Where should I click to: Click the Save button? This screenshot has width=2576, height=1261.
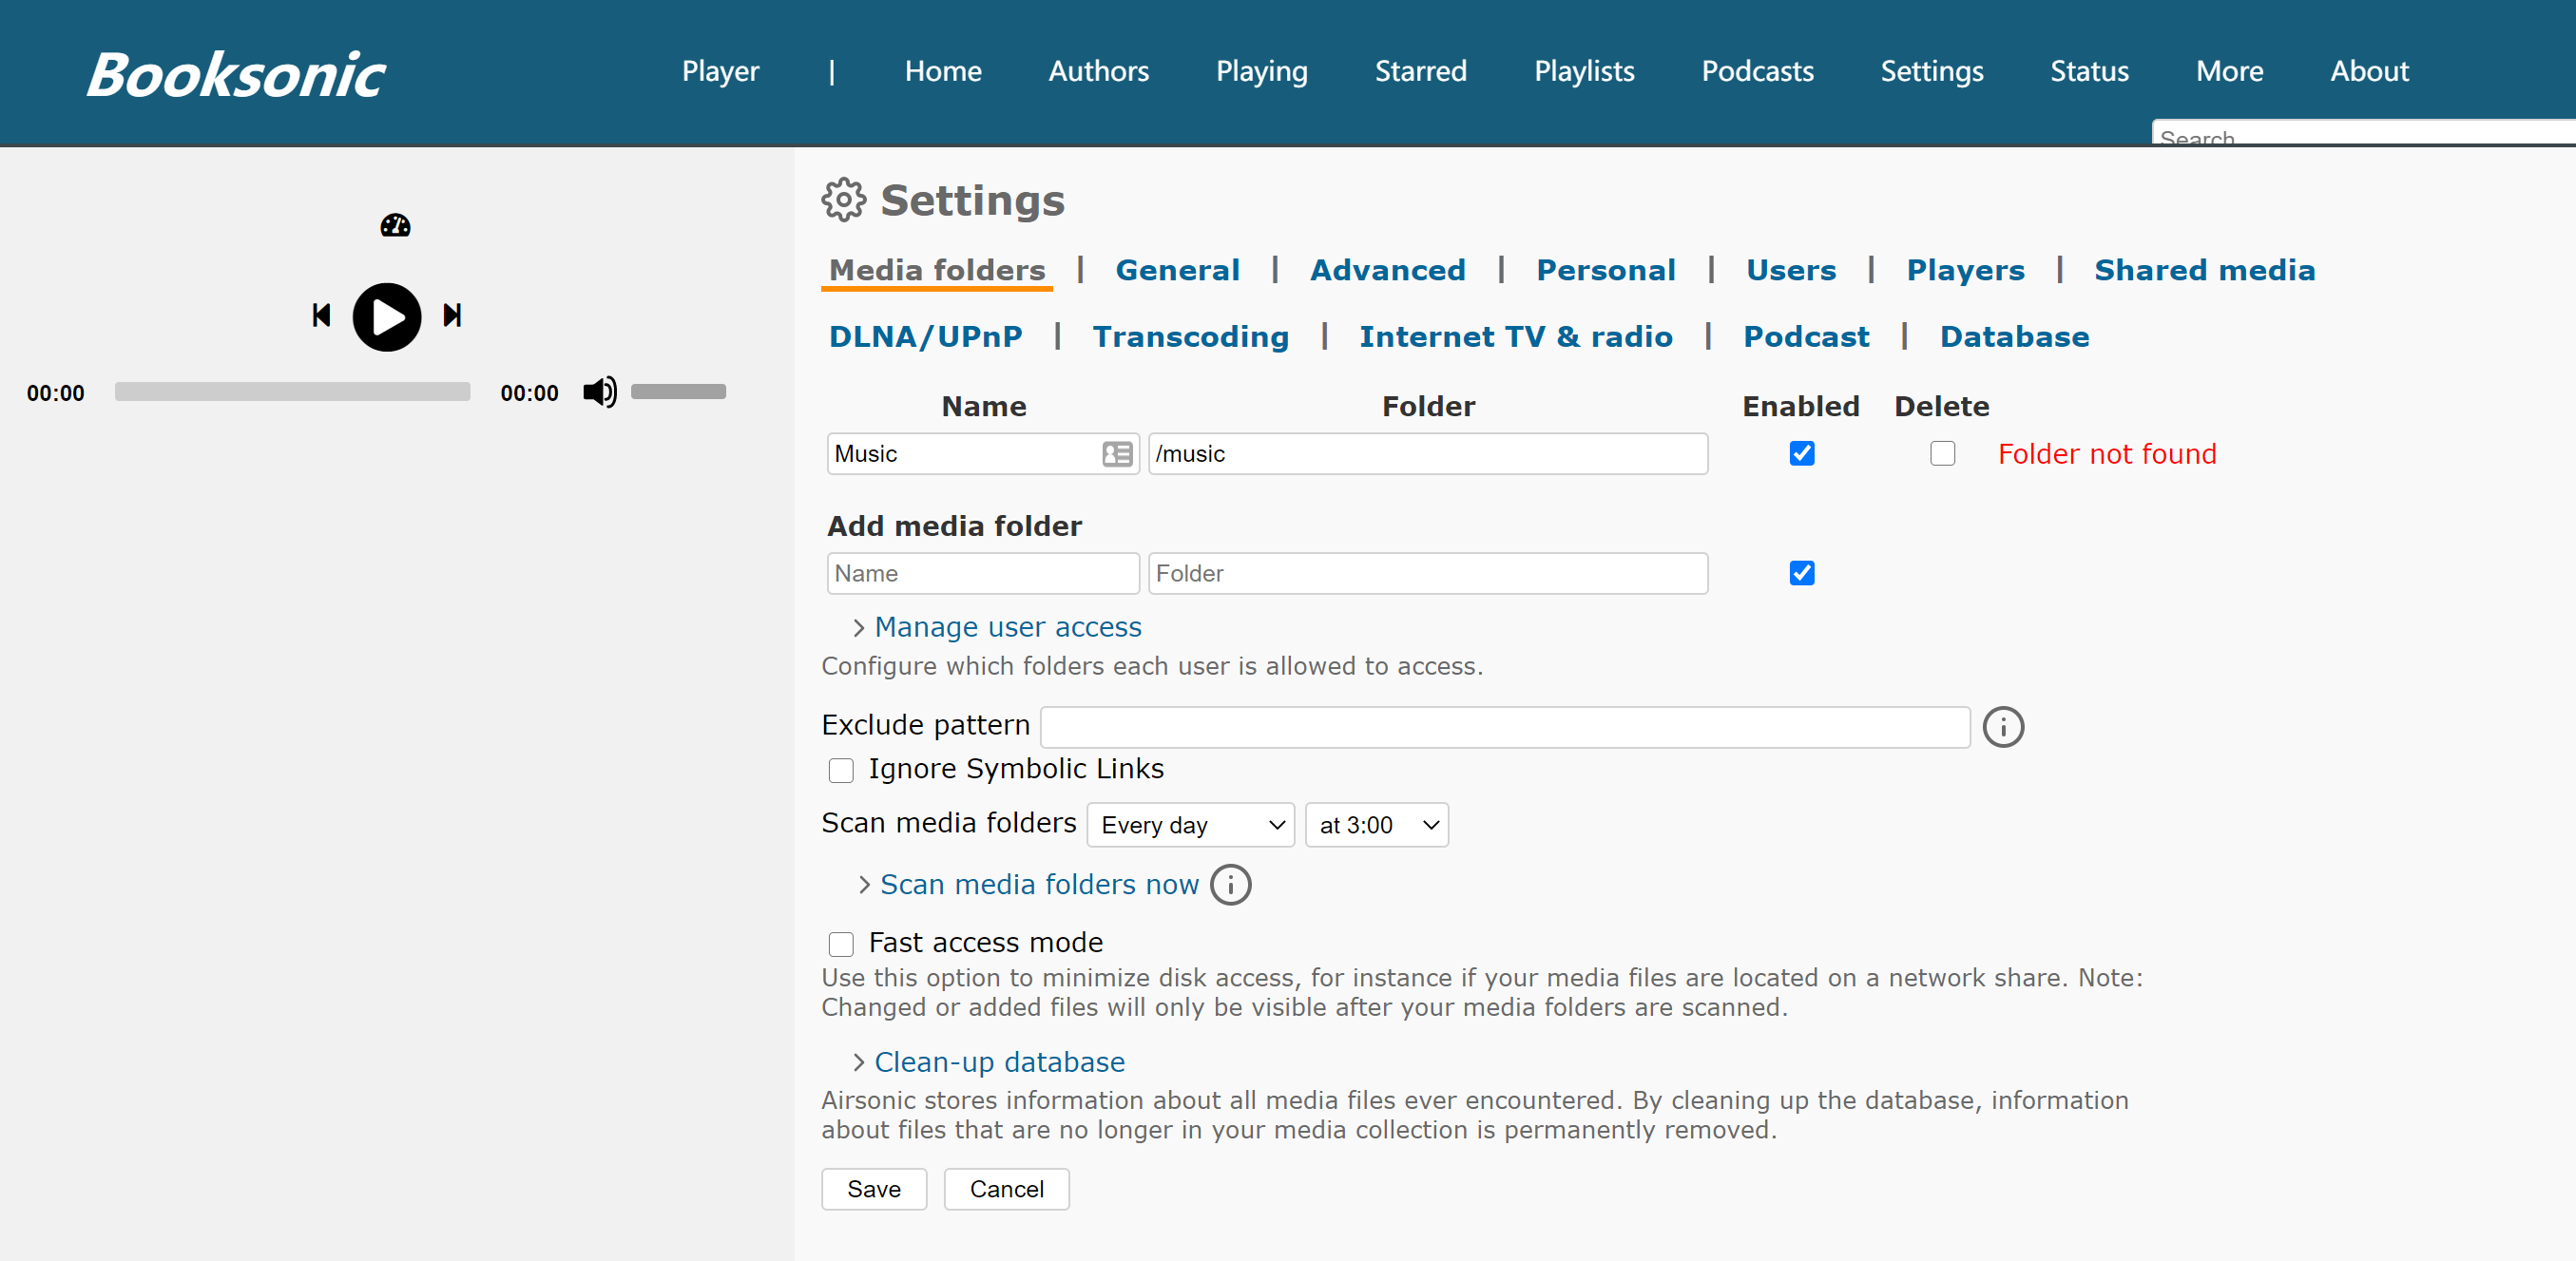873,1189
